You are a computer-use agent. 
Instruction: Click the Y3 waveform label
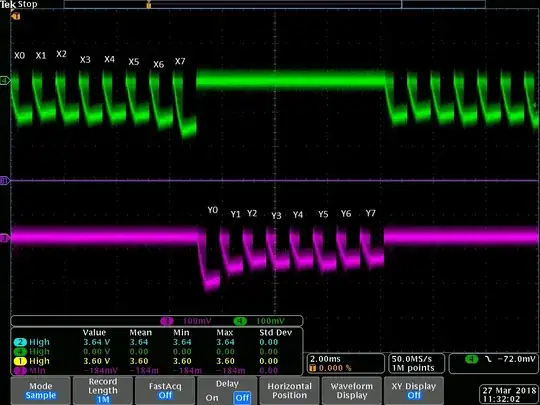pos(276,216)
